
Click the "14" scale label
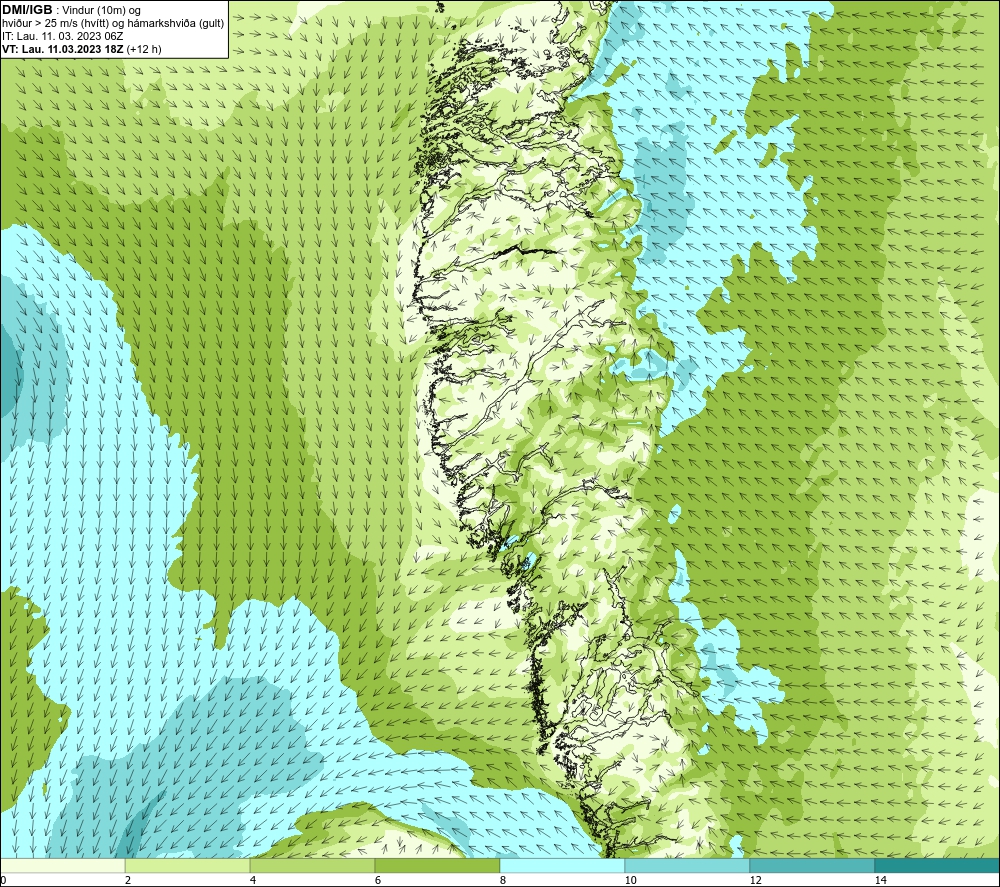pos(880,880)
